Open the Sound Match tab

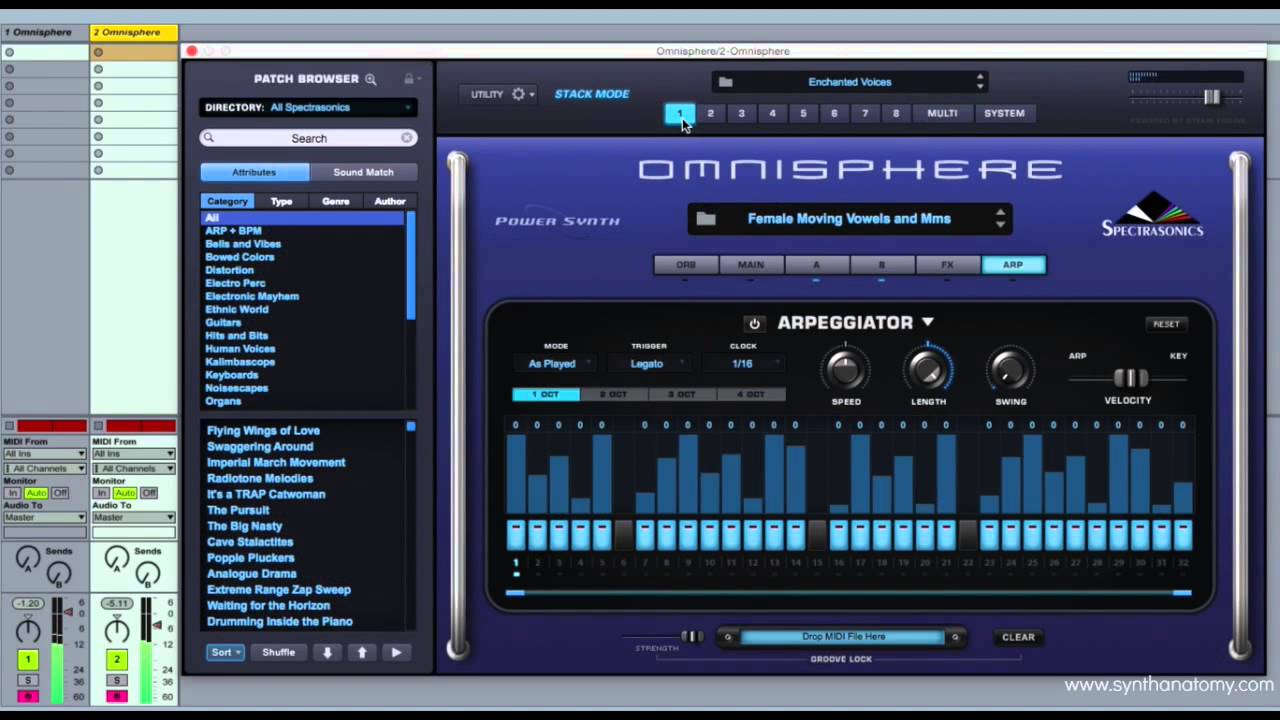363,172
